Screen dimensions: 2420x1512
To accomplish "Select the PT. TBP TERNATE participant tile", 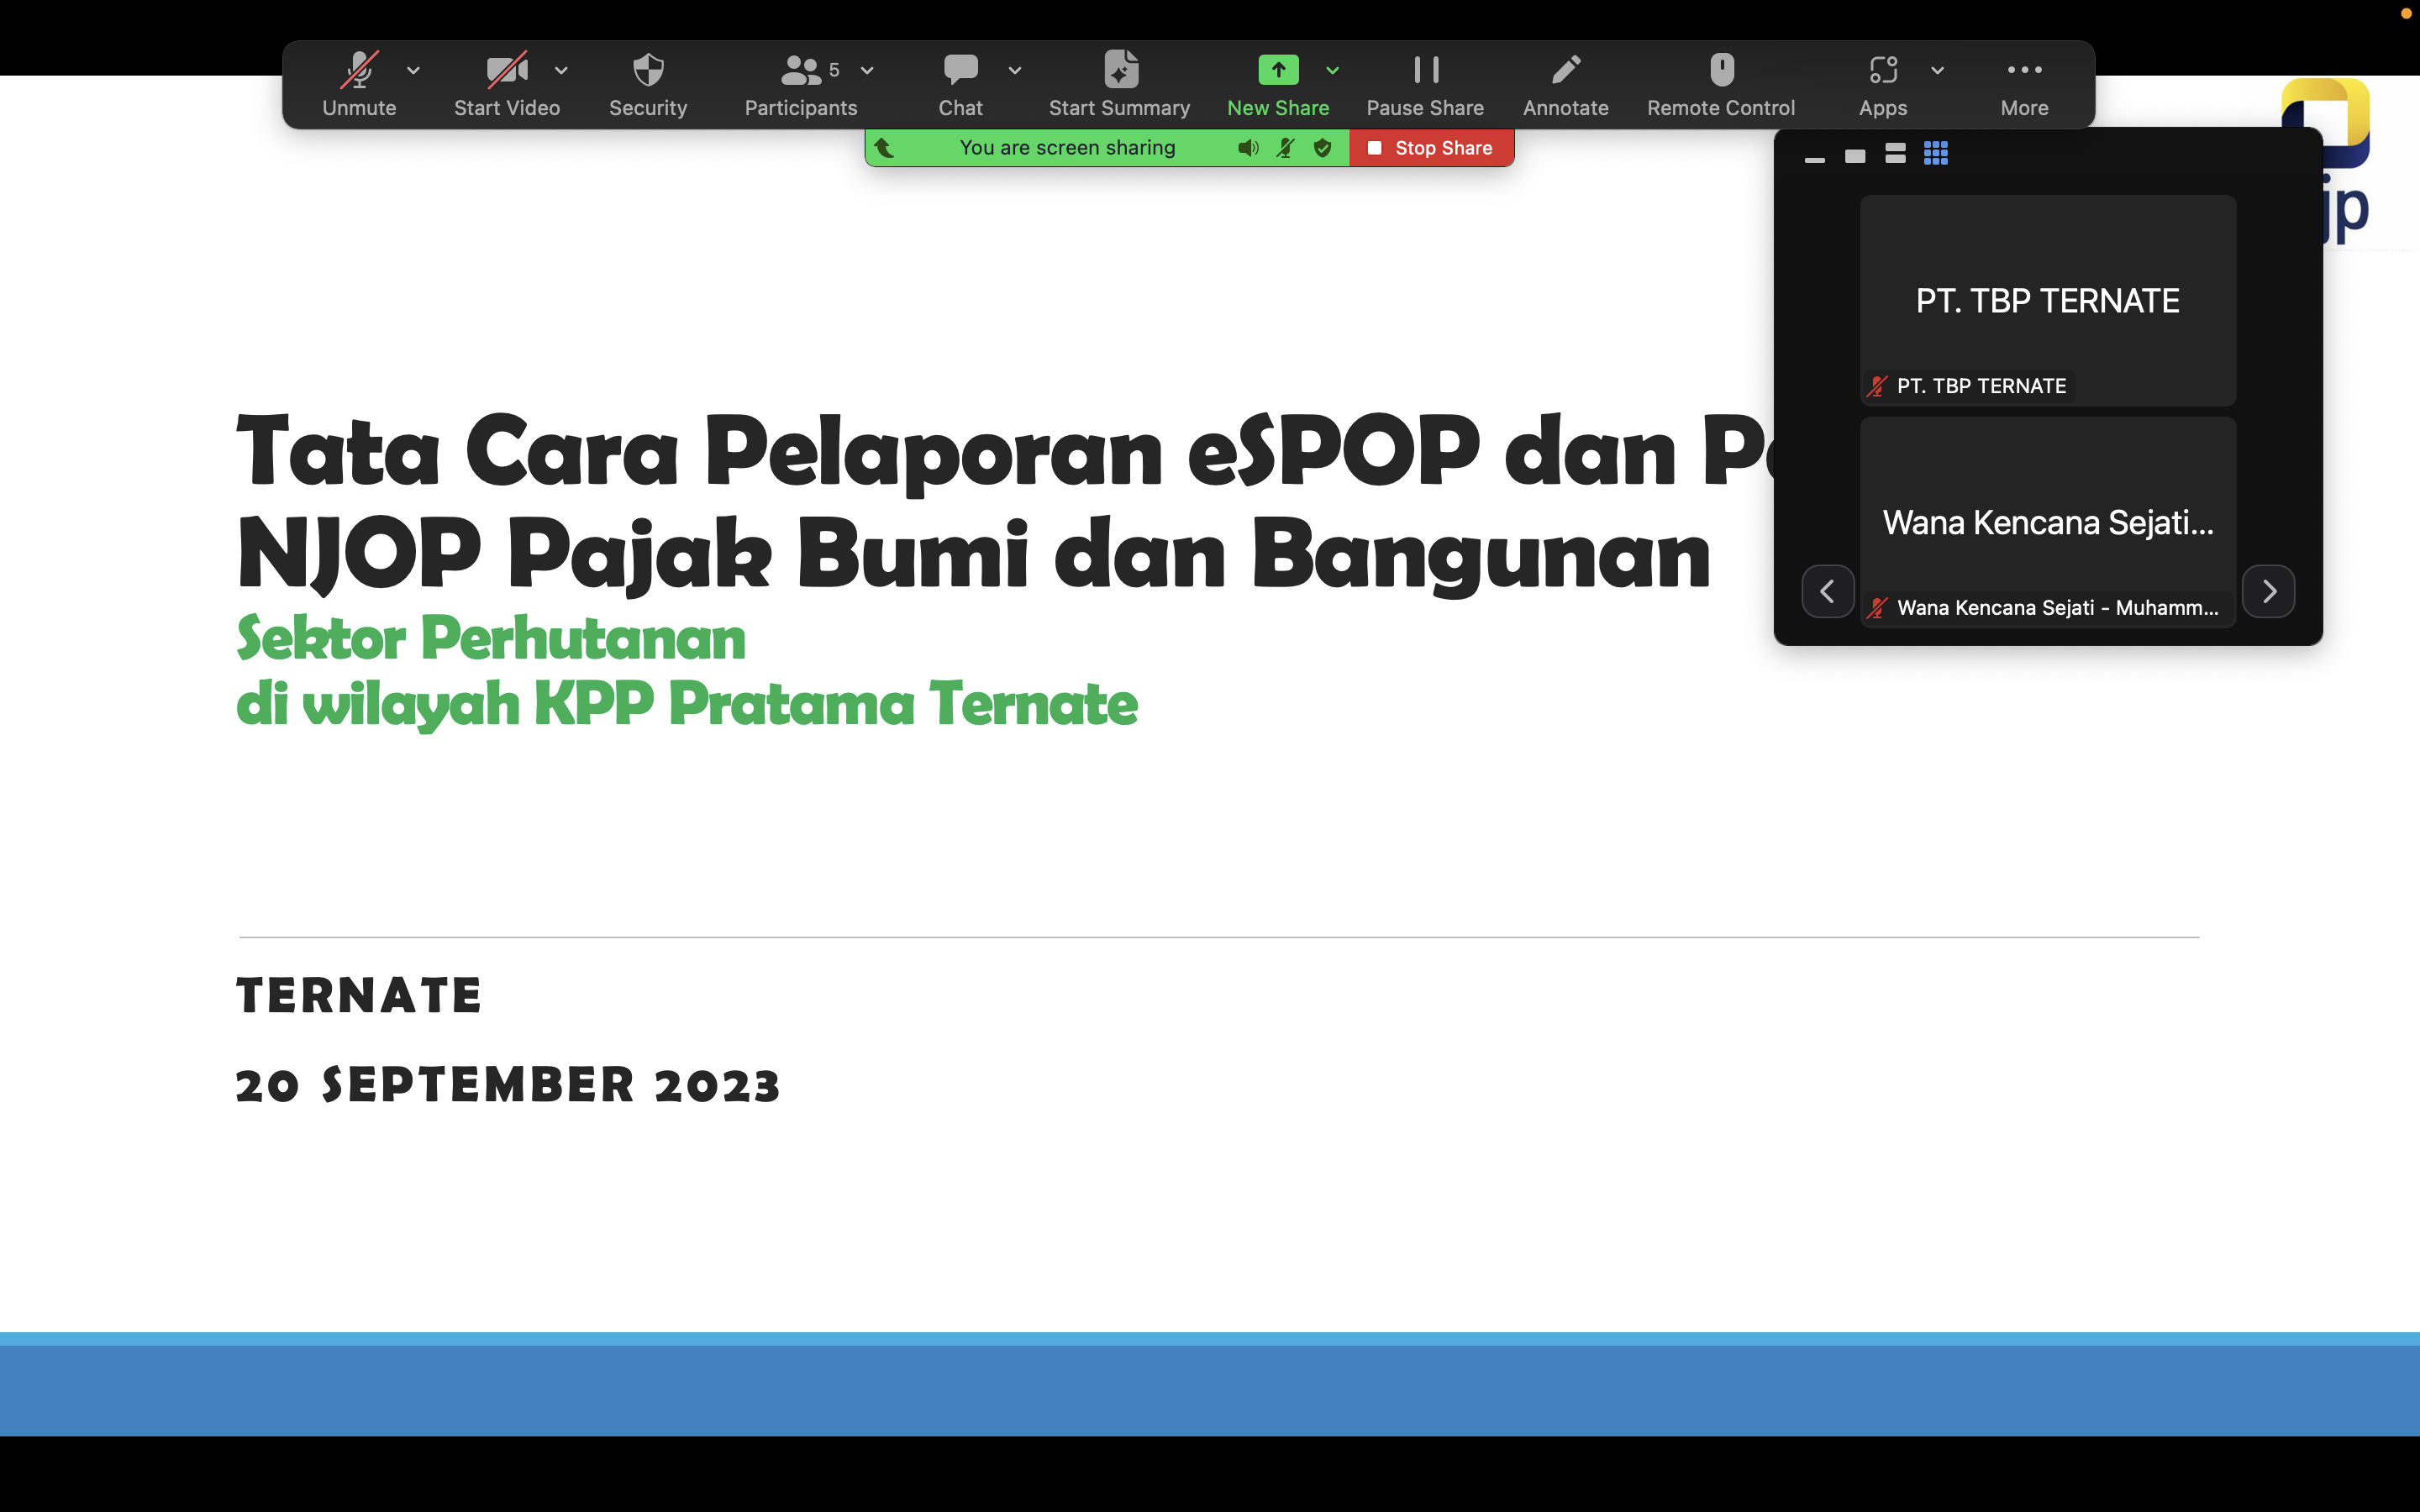I will click(x=2047, y=300).
